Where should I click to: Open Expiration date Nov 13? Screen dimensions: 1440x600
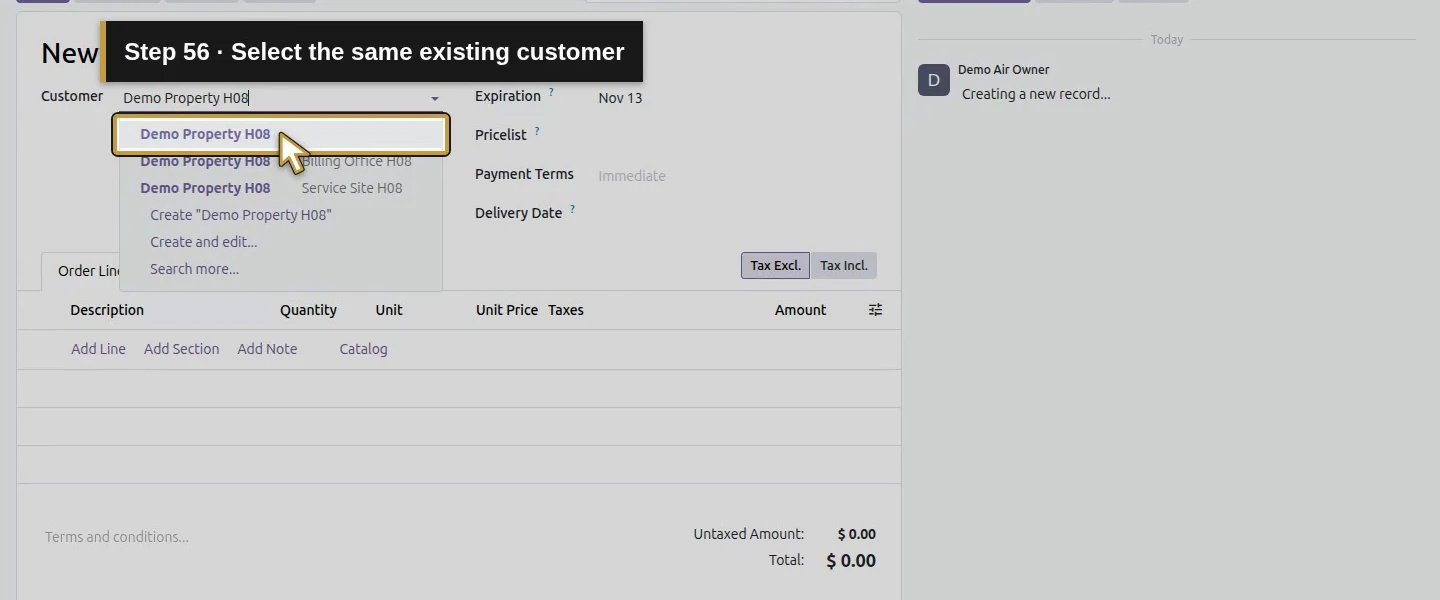[620, 98]
